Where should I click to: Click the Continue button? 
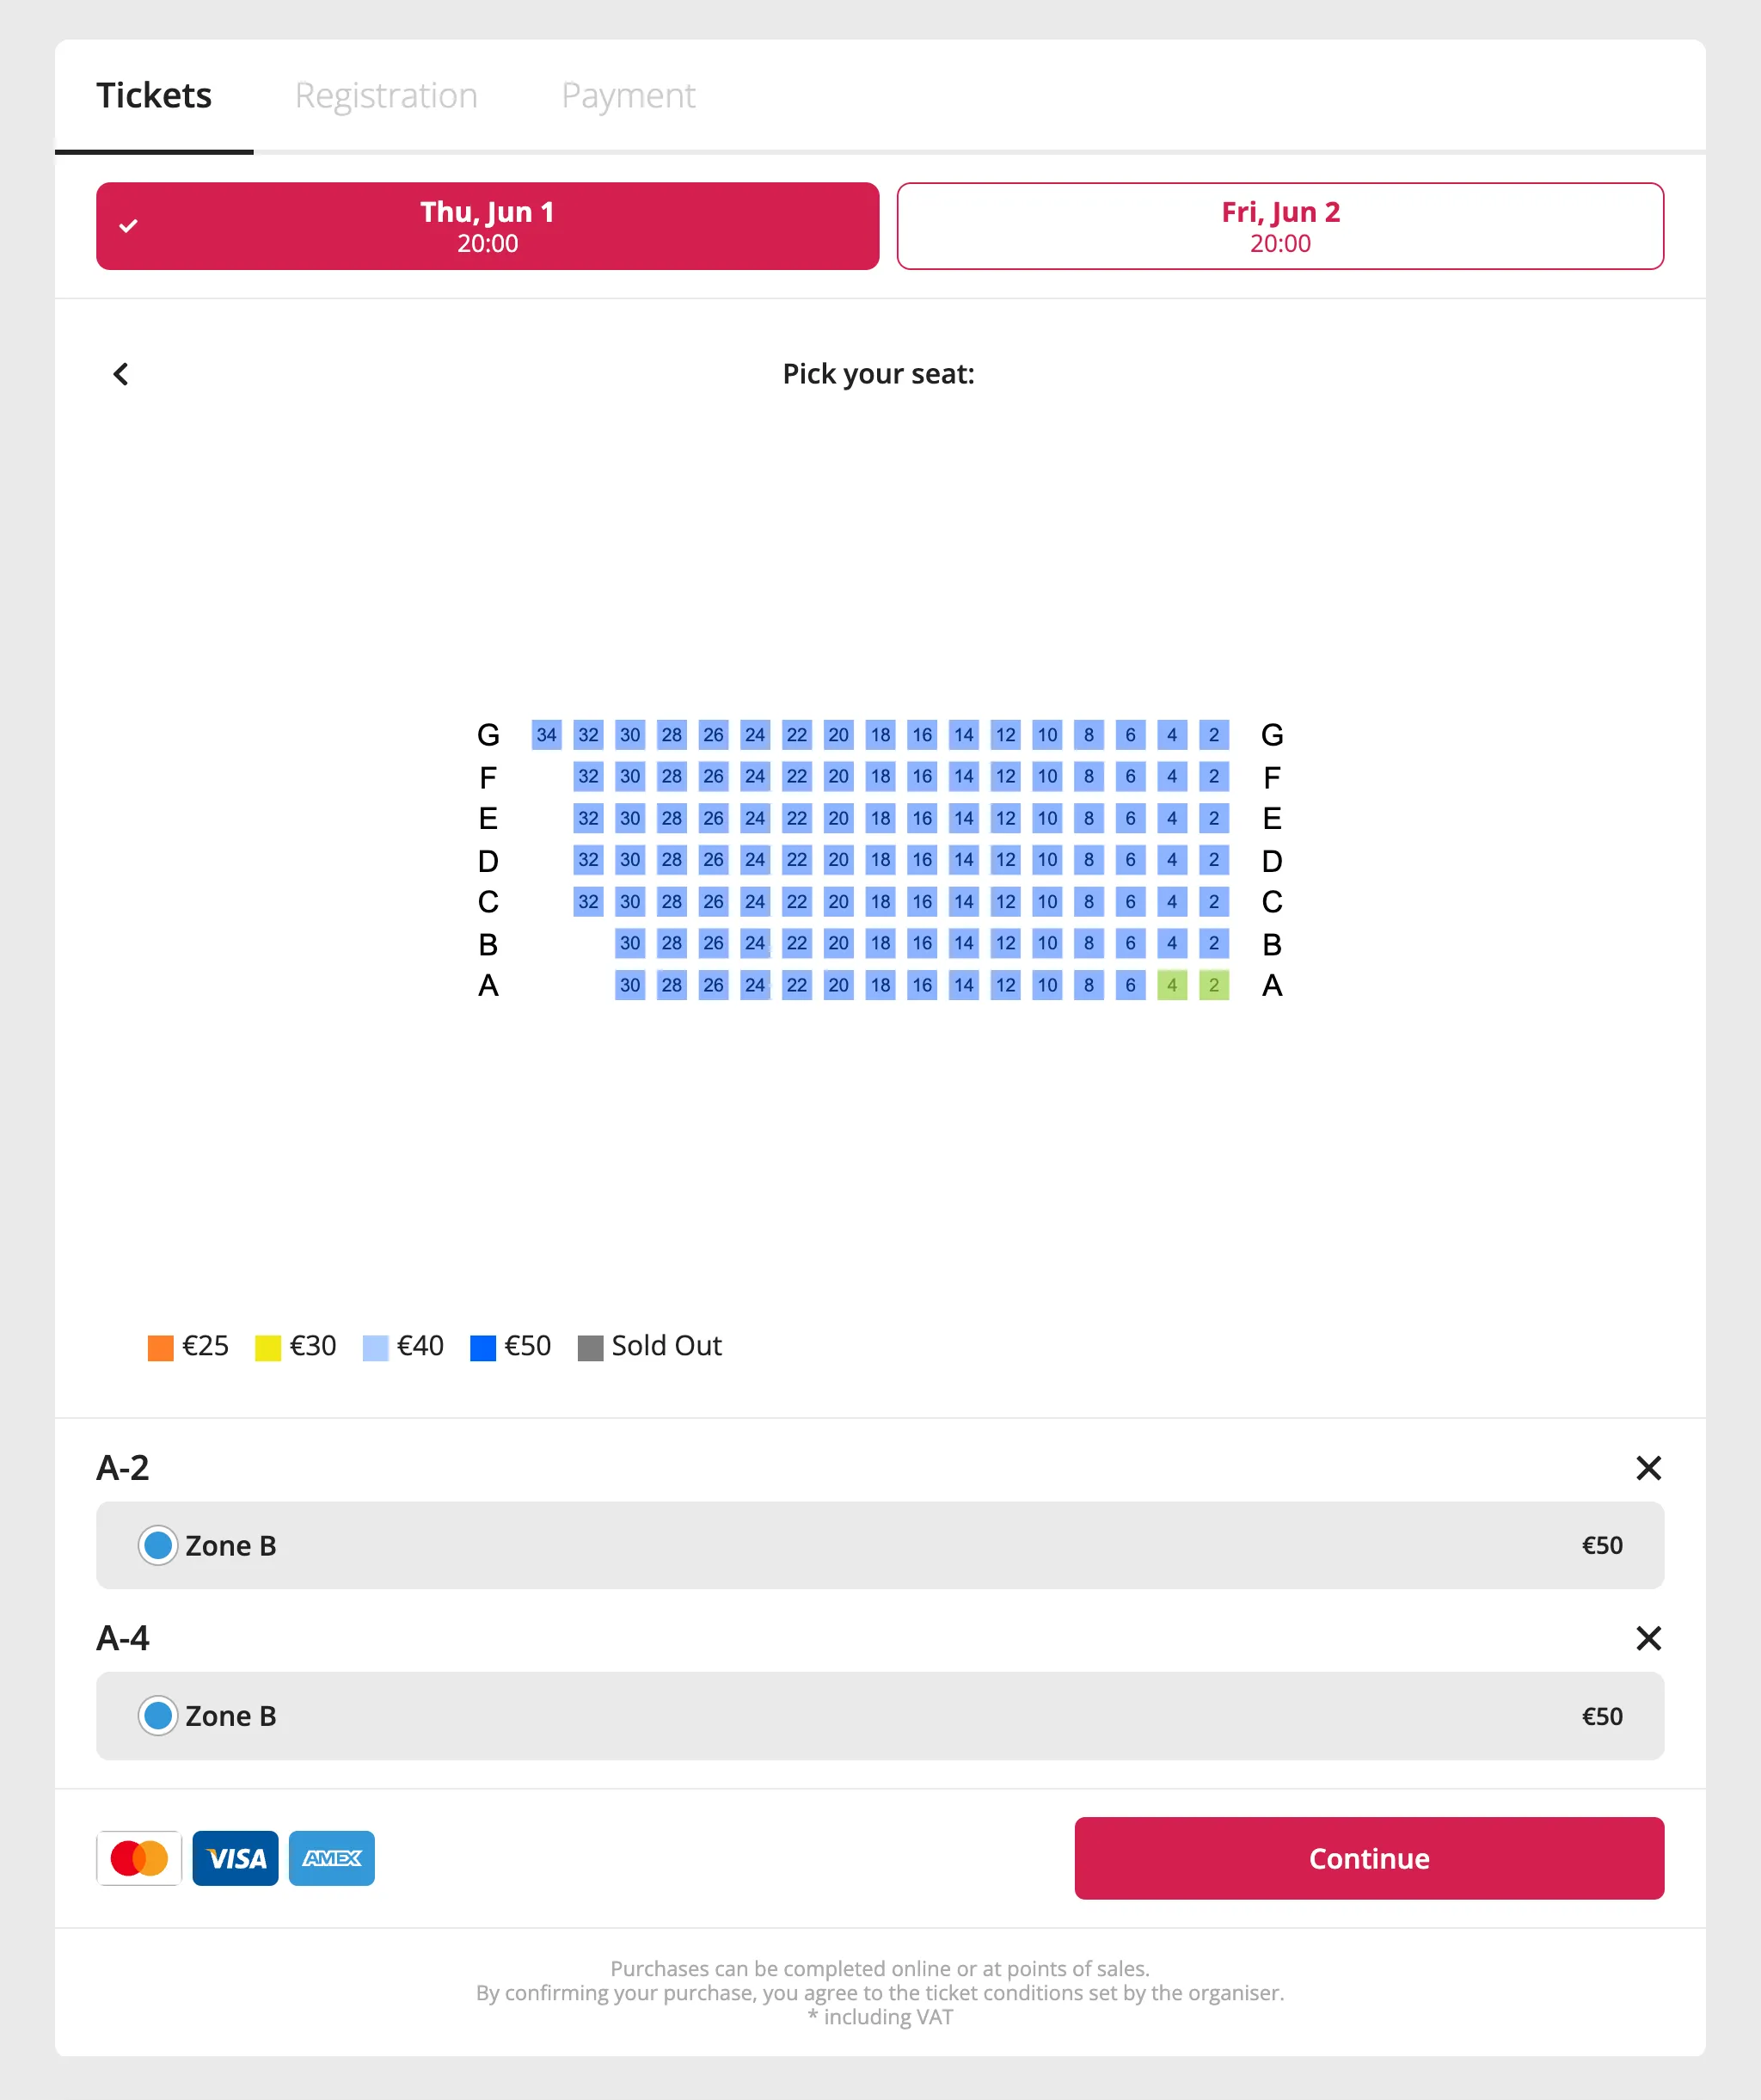[x=1369, y=1858]
